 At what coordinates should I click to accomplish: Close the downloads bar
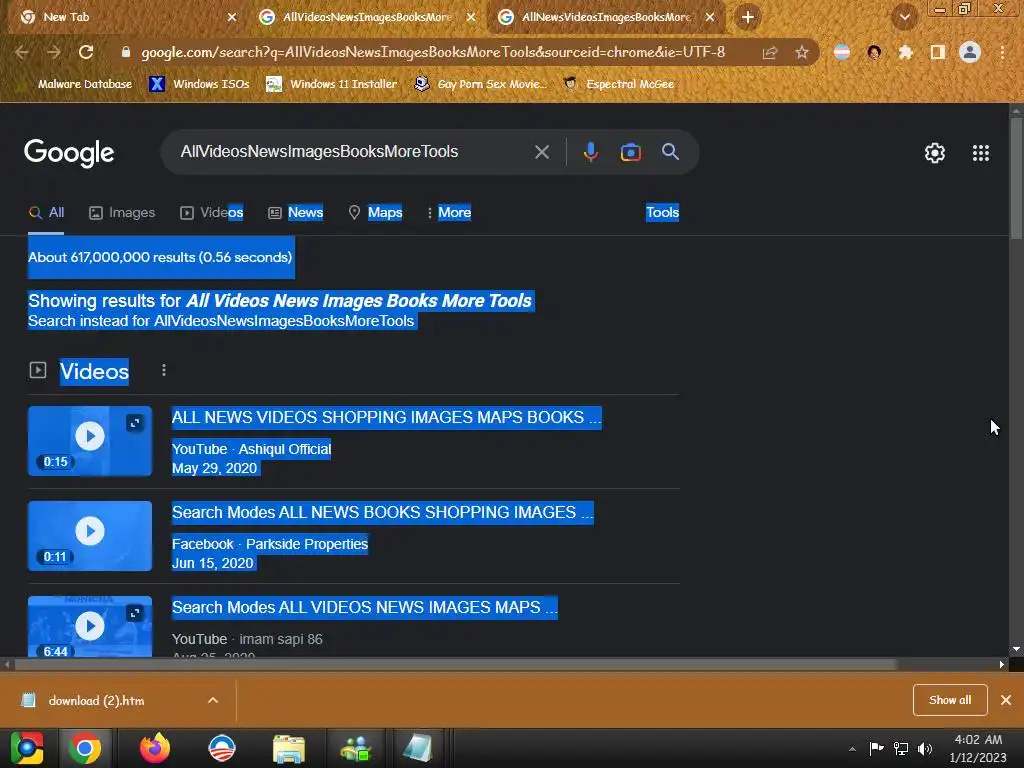pos(1006,700)
